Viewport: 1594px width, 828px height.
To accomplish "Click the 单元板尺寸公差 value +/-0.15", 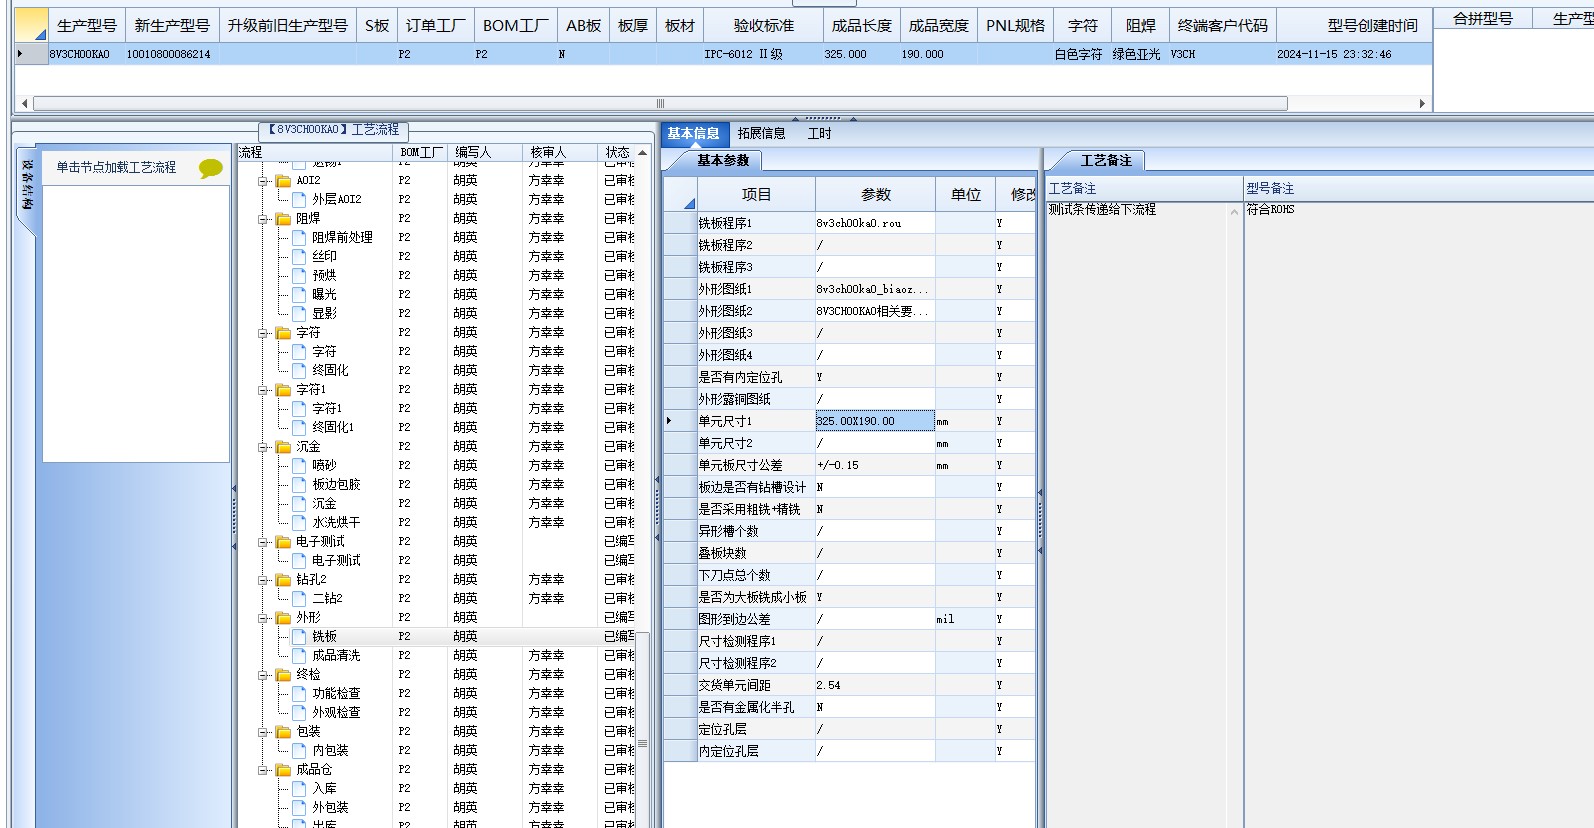I will click(x=874, y=465).
